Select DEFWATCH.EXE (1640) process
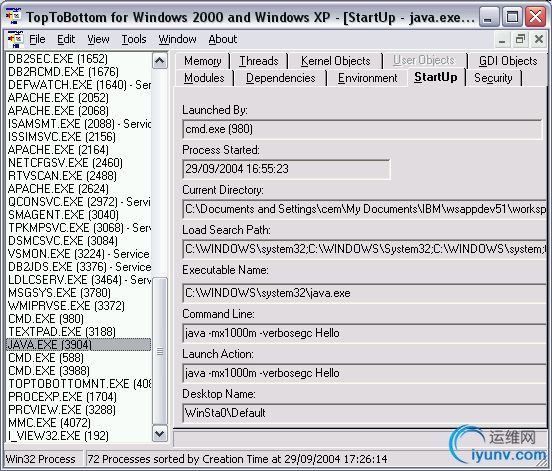 tap(79, 85)
